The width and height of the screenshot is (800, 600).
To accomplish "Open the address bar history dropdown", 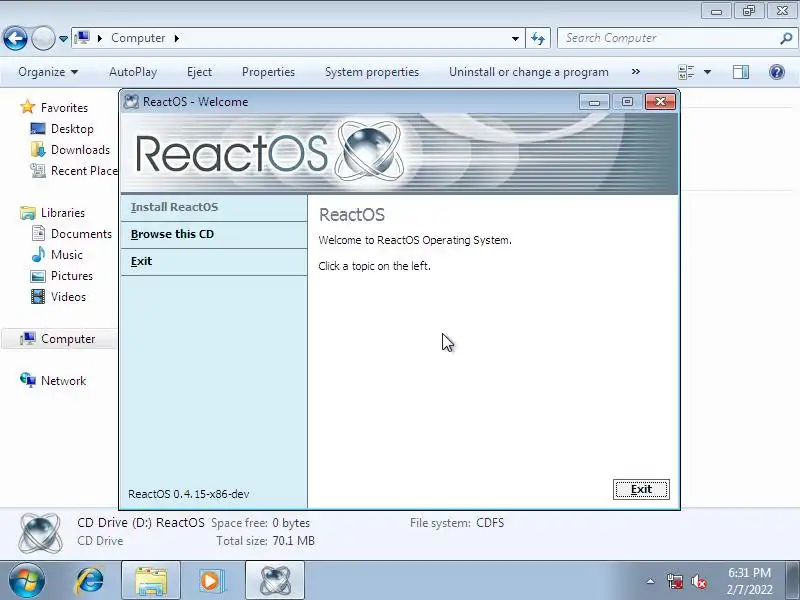I will tap(515, 39).
